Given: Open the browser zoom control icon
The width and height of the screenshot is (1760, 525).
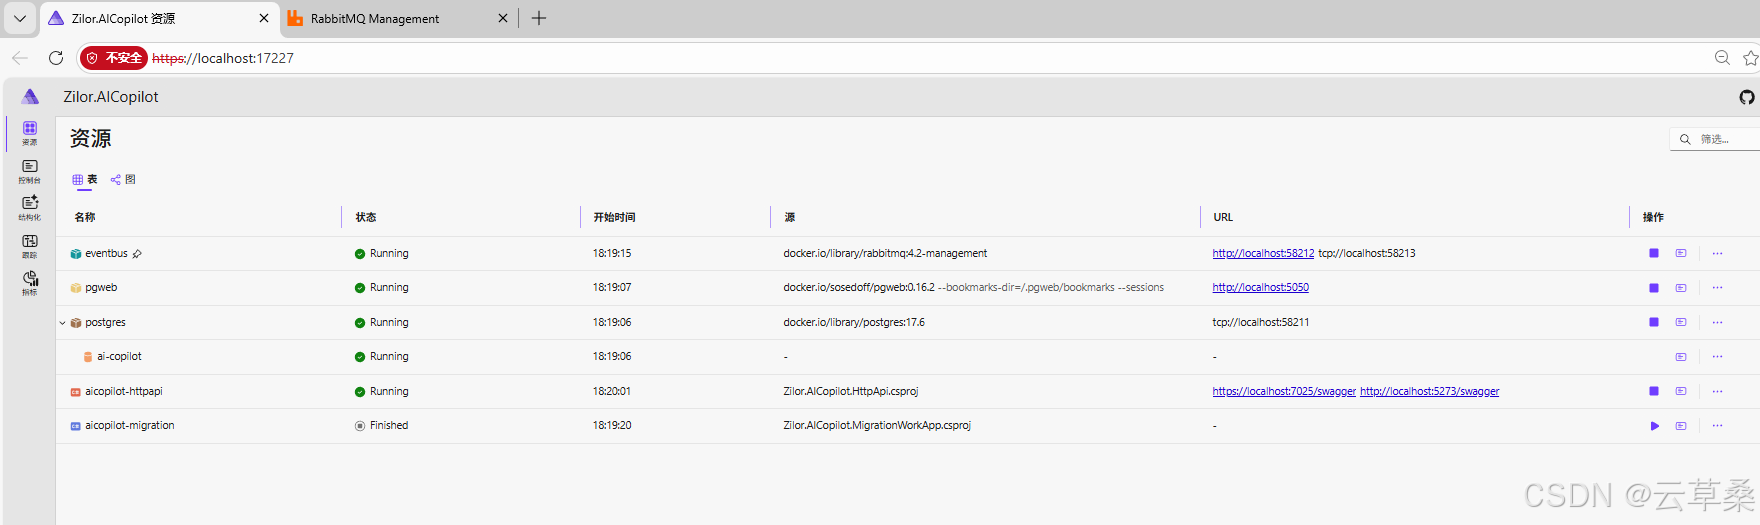Looking at the screenshot, I should point(1722,58).
